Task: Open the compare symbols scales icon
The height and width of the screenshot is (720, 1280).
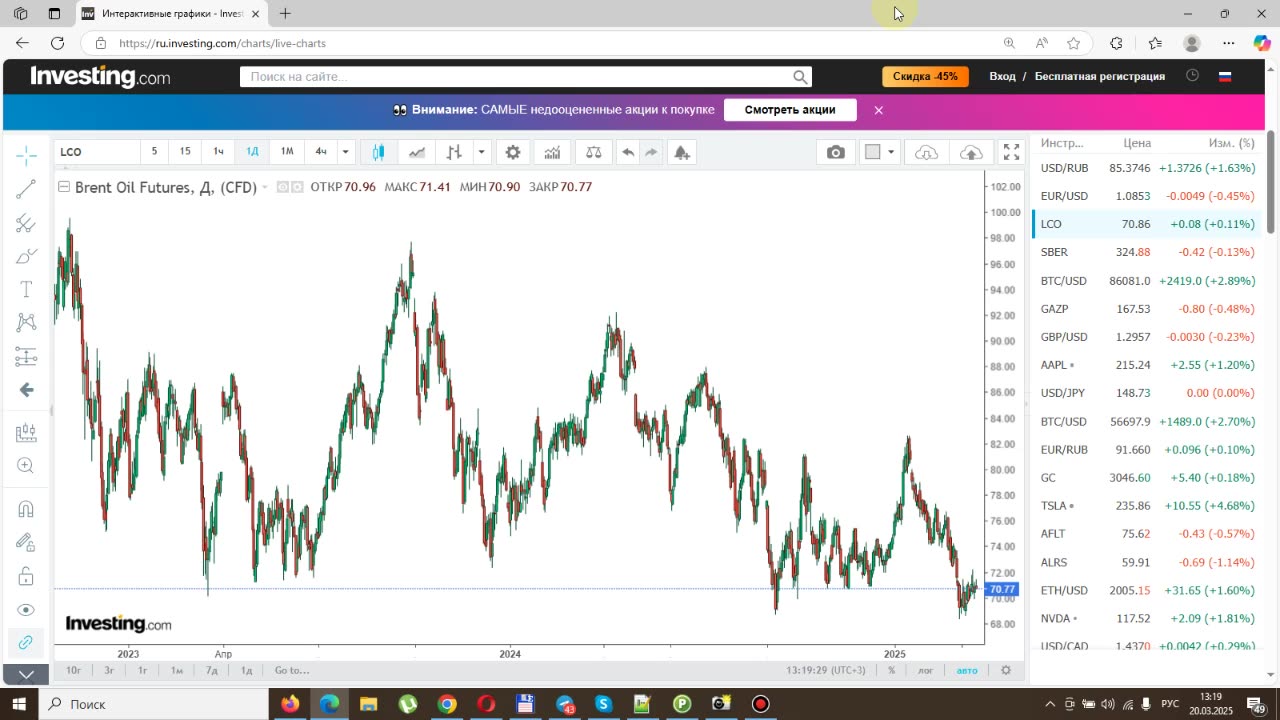Action: point(594,152)
